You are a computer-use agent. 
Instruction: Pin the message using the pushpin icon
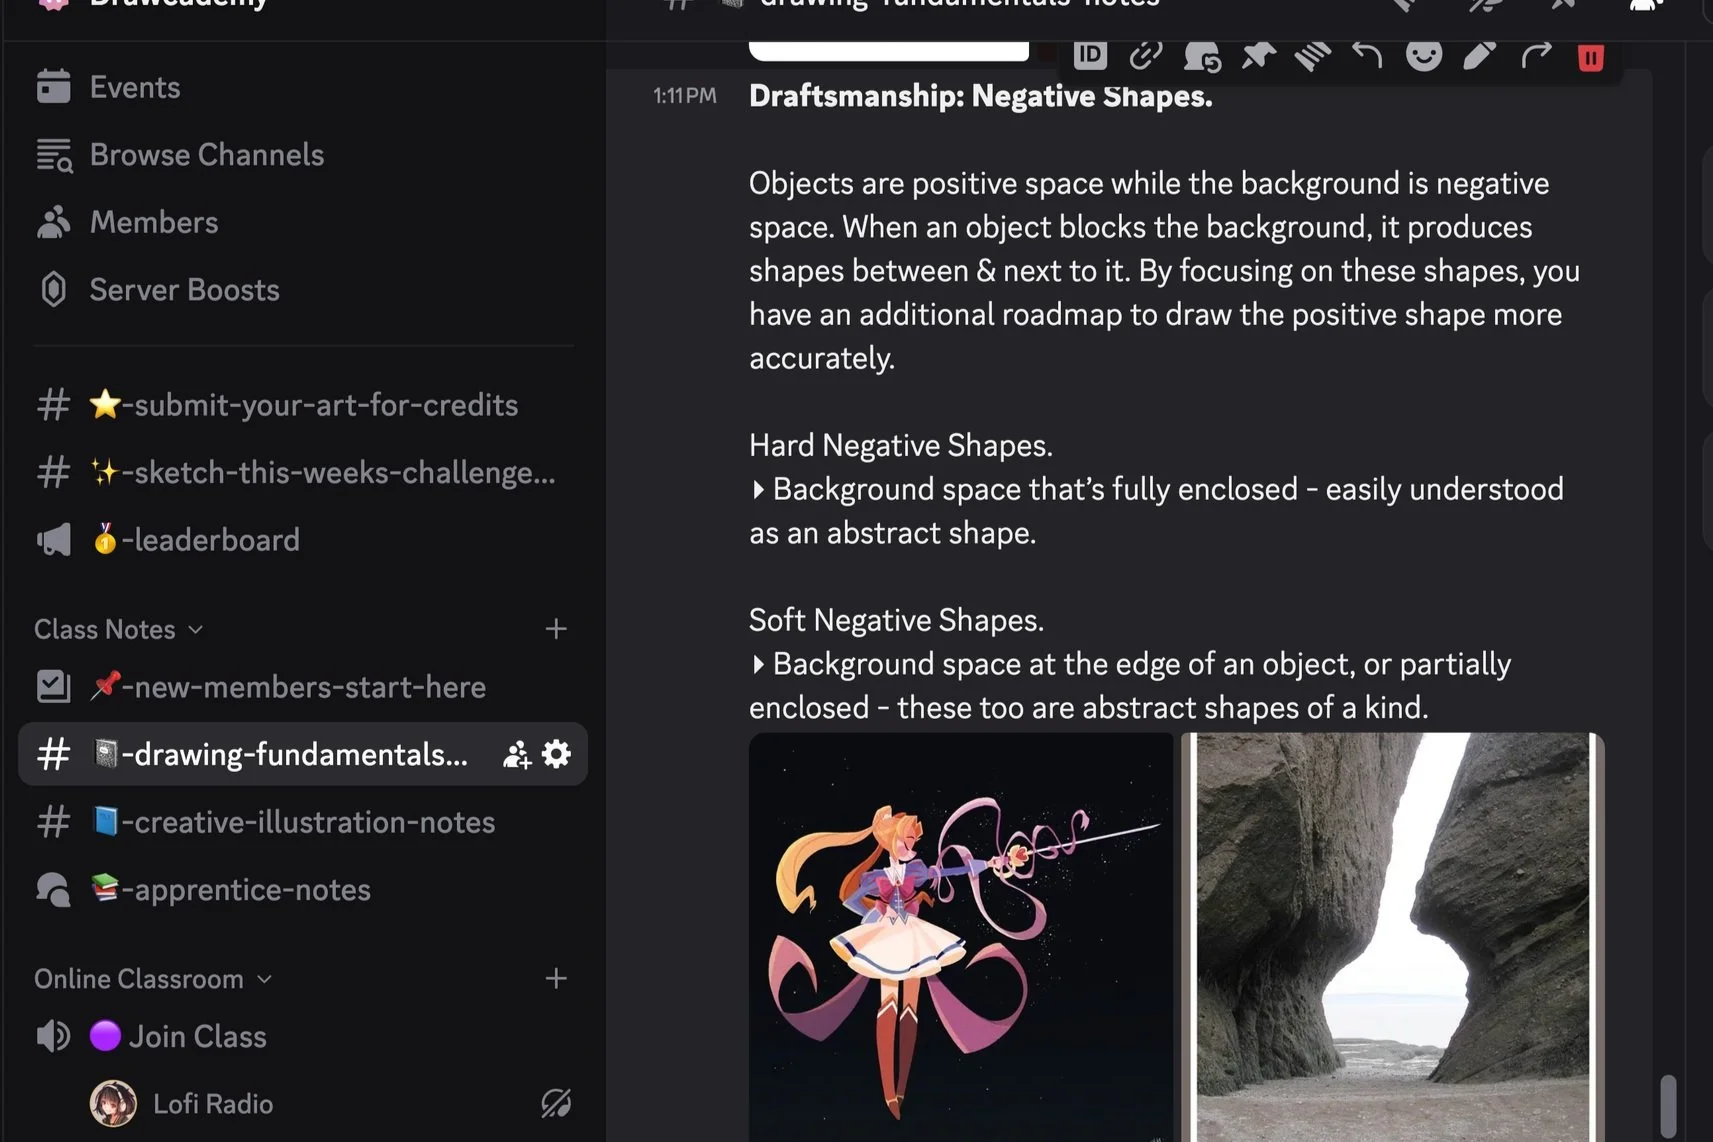click(x=1258, y=55)
